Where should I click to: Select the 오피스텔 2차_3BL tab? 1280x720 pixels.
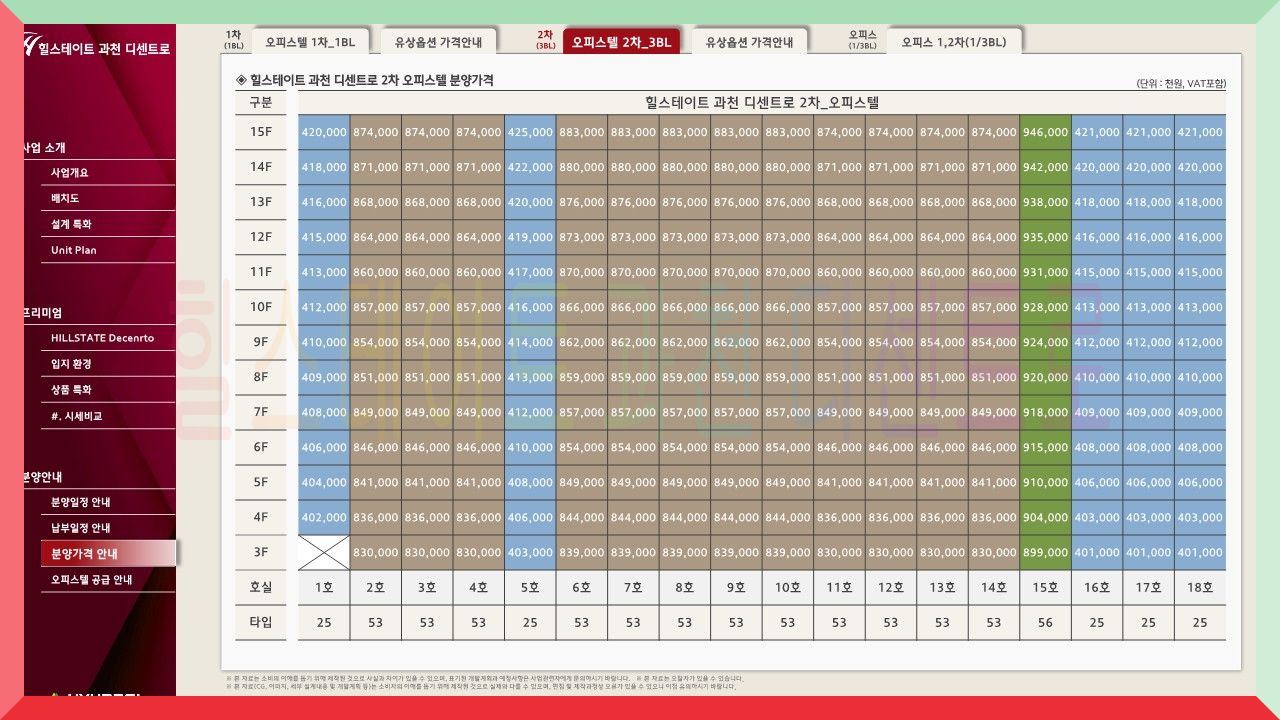coord(622,42)
